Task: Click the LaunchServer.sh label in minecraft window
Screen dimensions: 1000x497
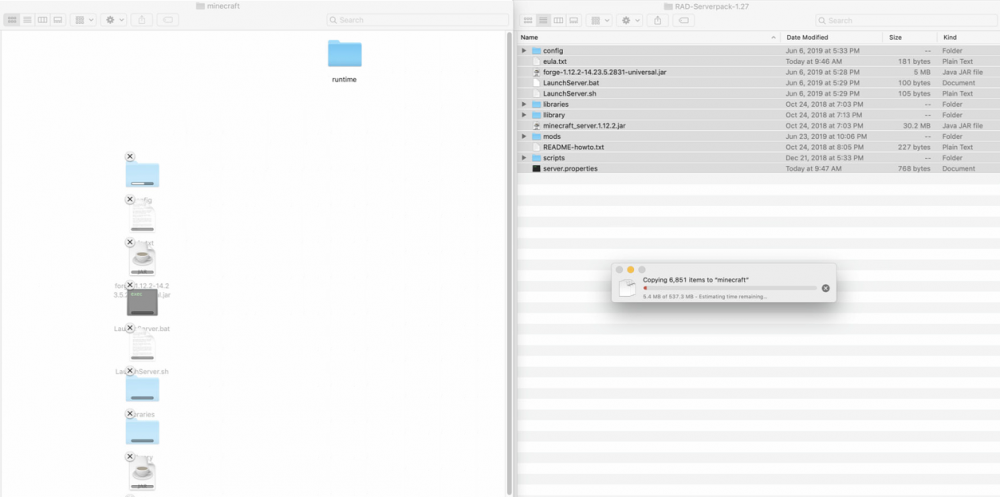Action: coord(142,371)
